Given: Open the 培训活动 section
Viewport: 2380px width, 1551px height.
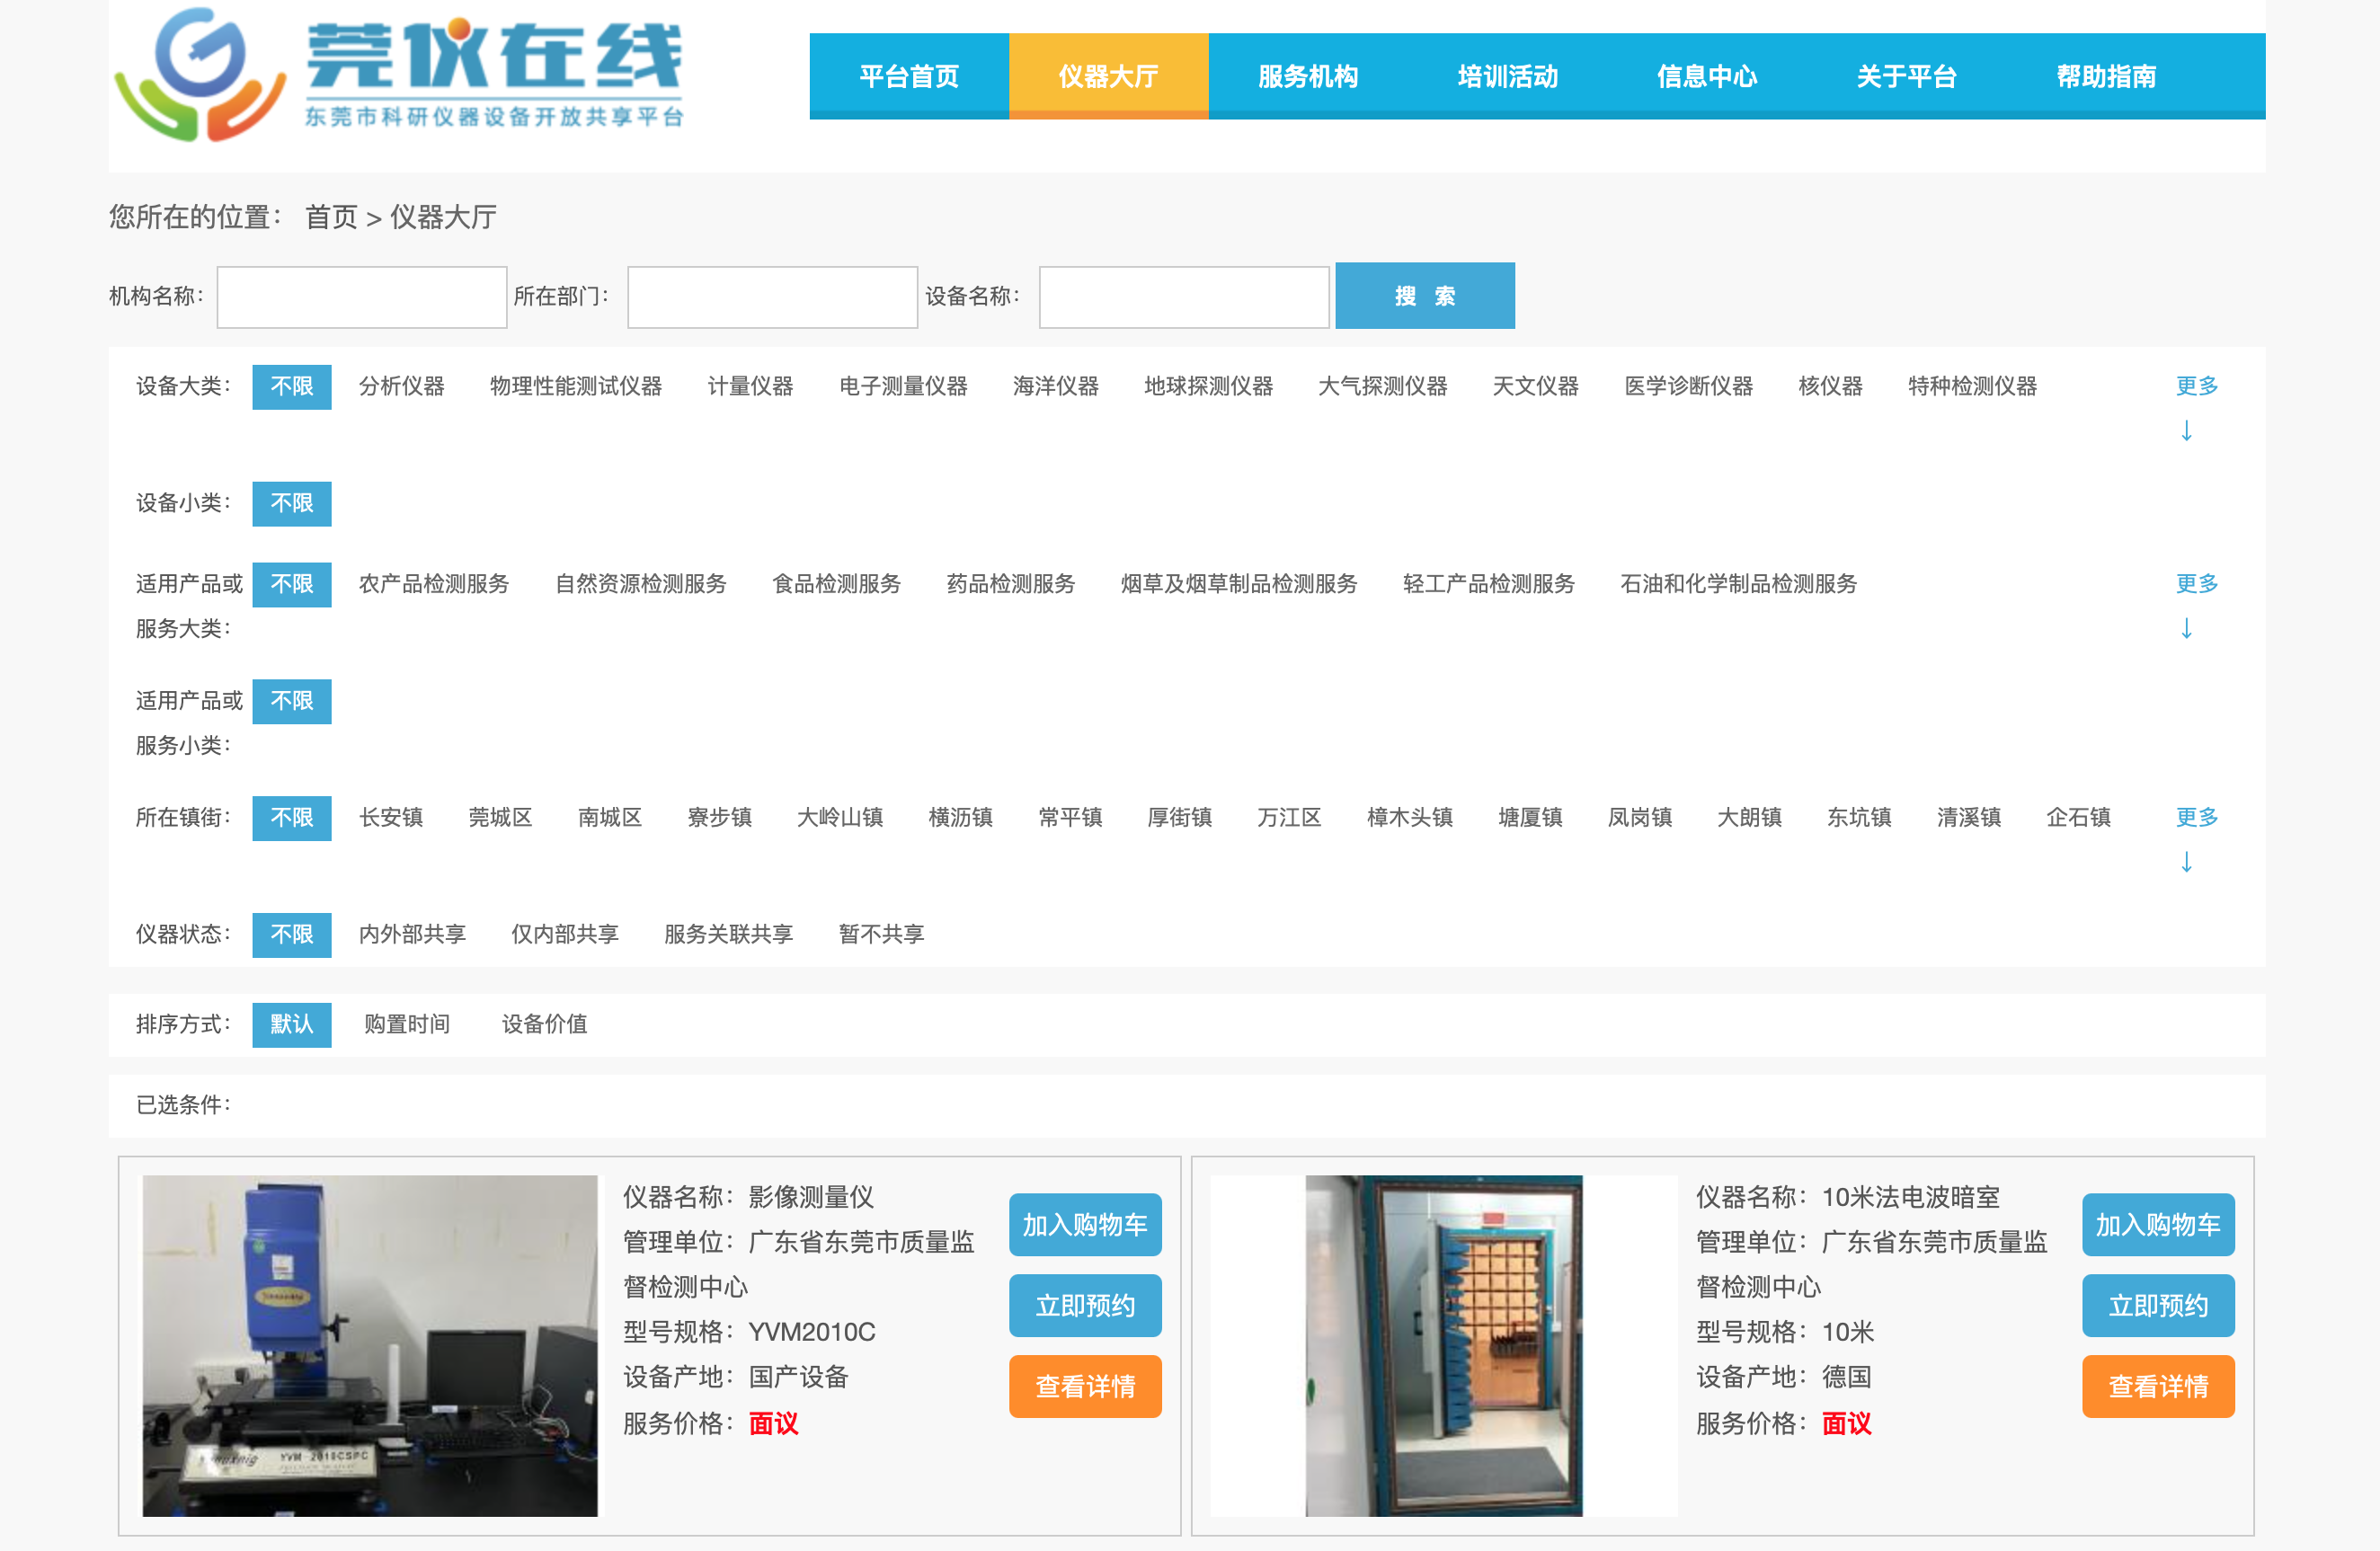Looking at the screenshot, I should (1507, 75).
